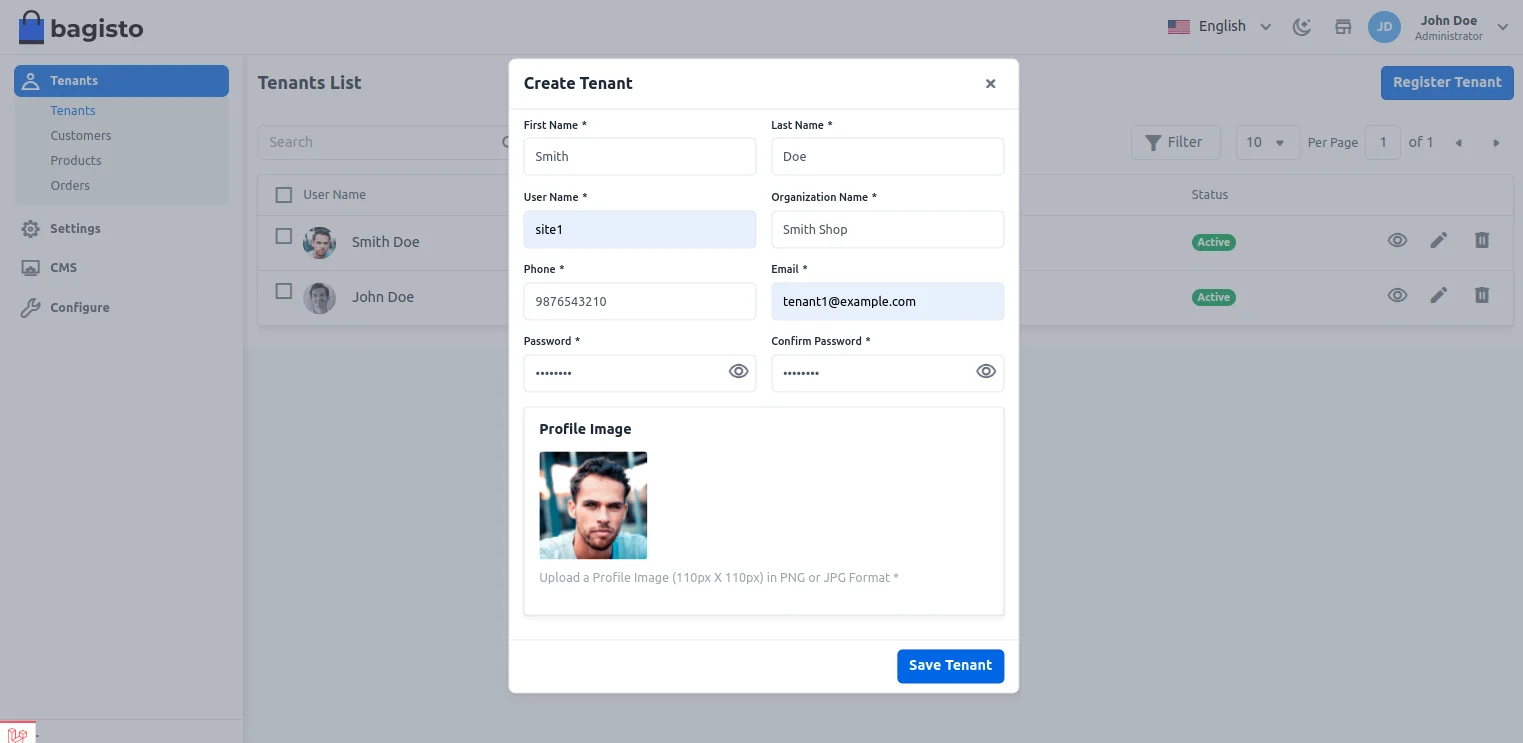Open the English language dropdown
The height and width of the screenshot is (743, 1523).
coord(1218,26)
